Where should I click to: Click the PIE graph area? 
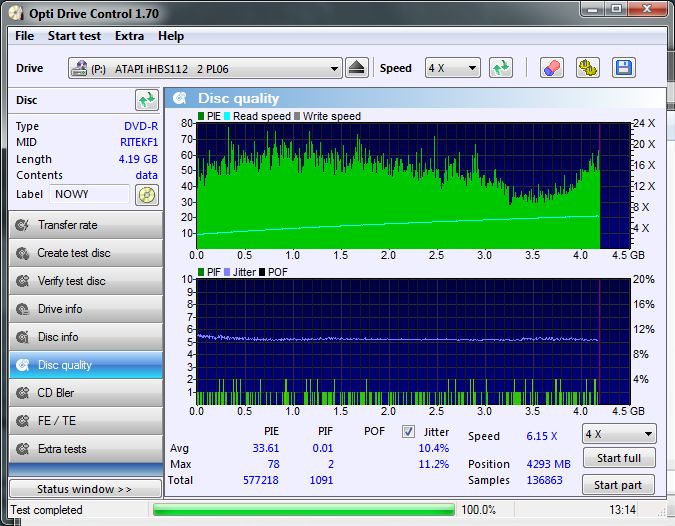click(x=413, y=186)
